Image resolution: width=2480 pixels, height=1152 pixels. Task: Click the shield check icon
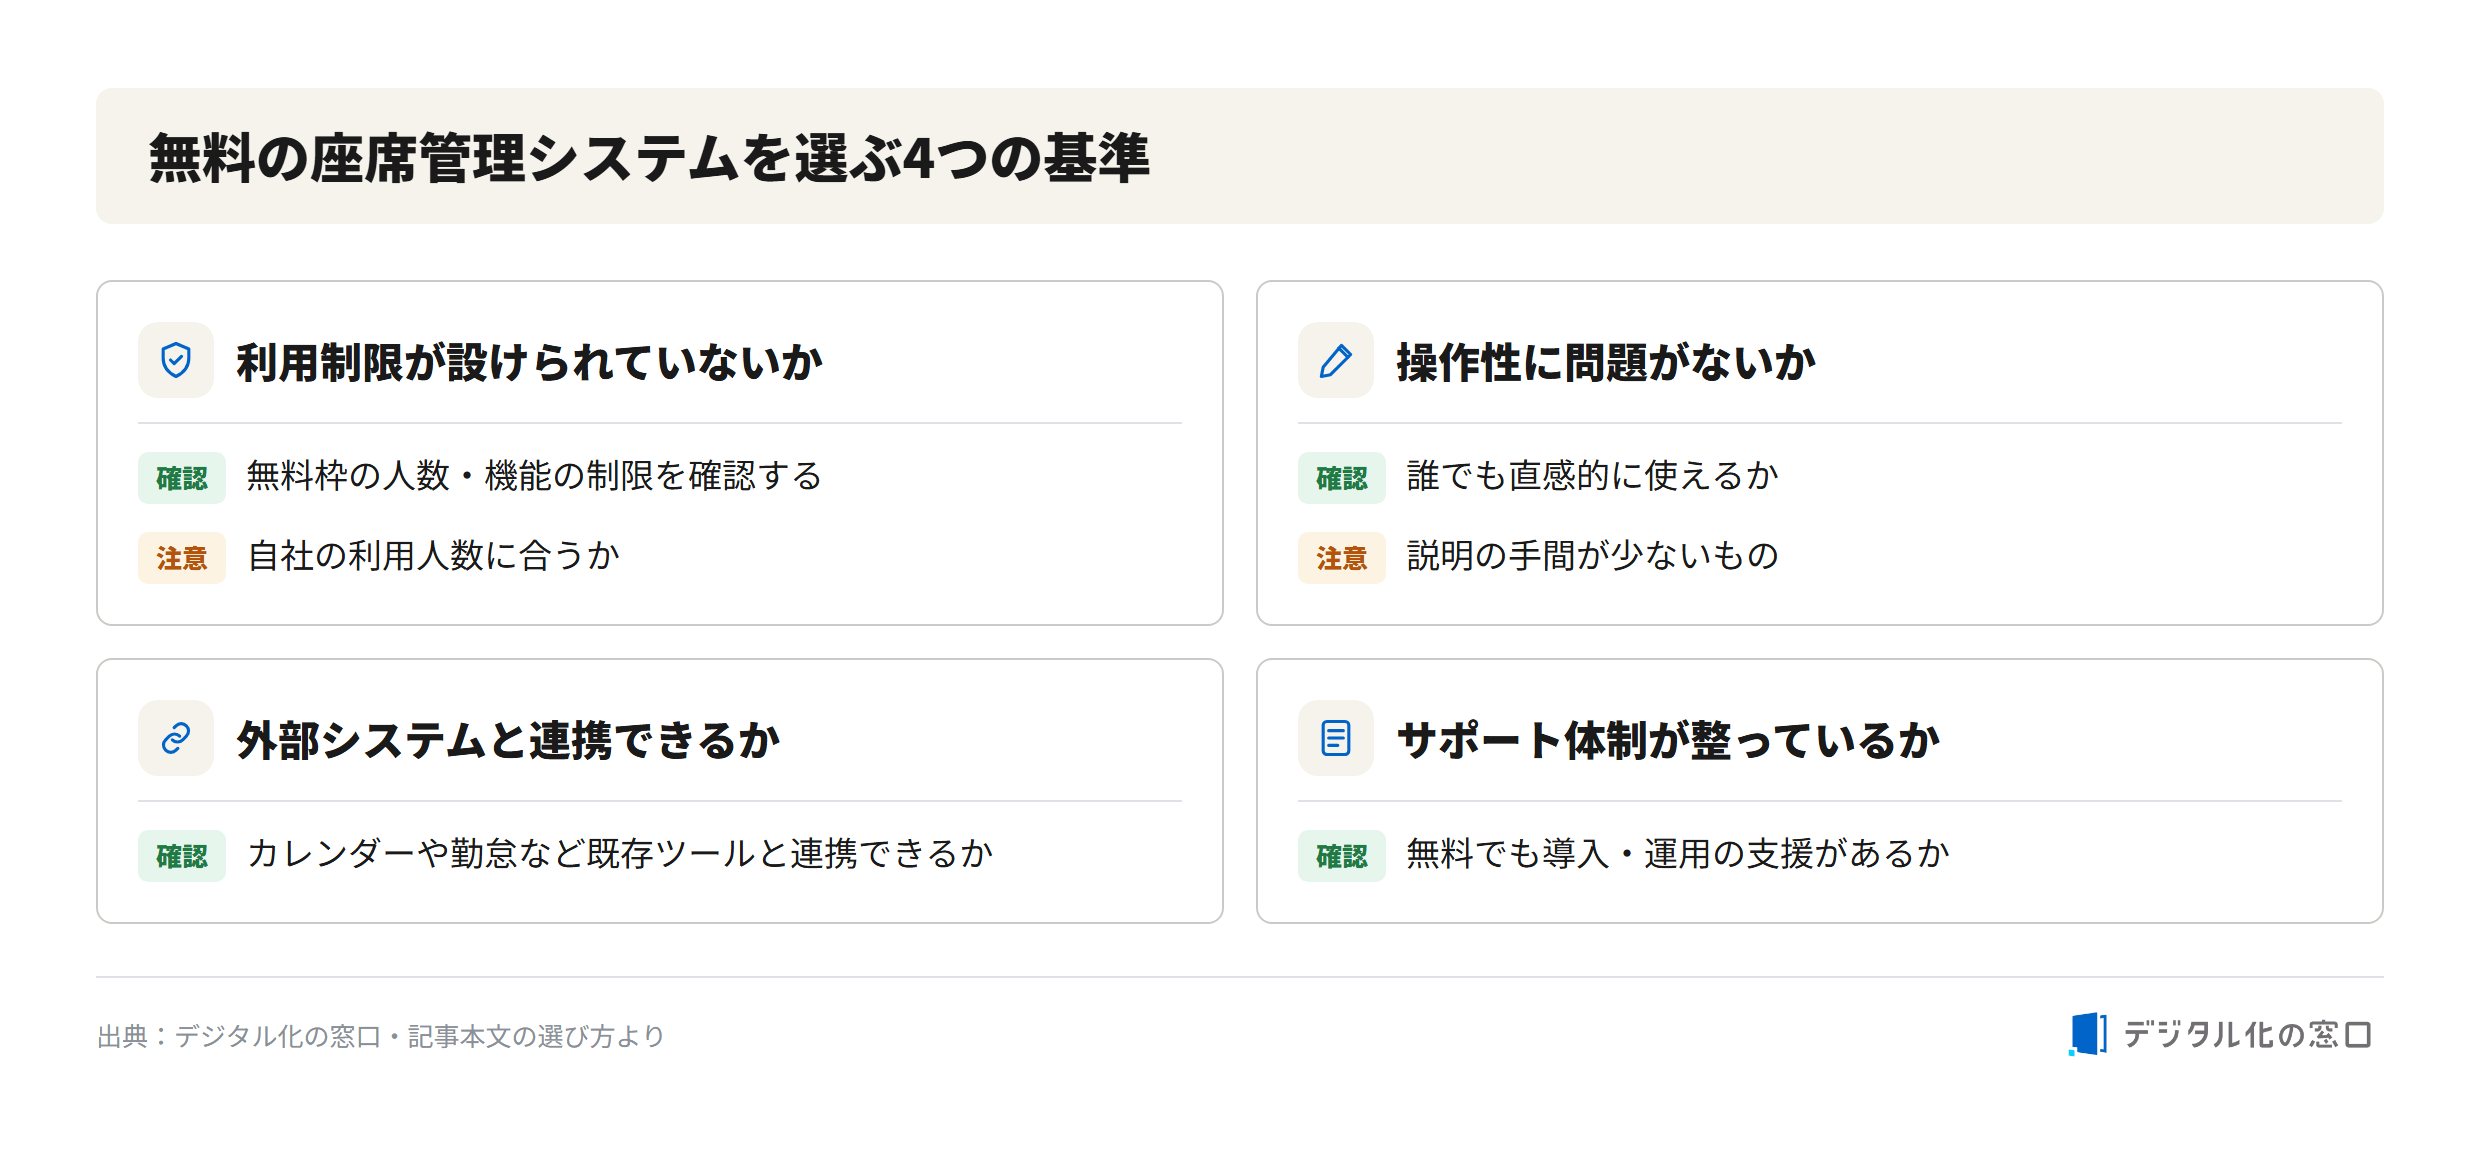[x=176, y=360]
